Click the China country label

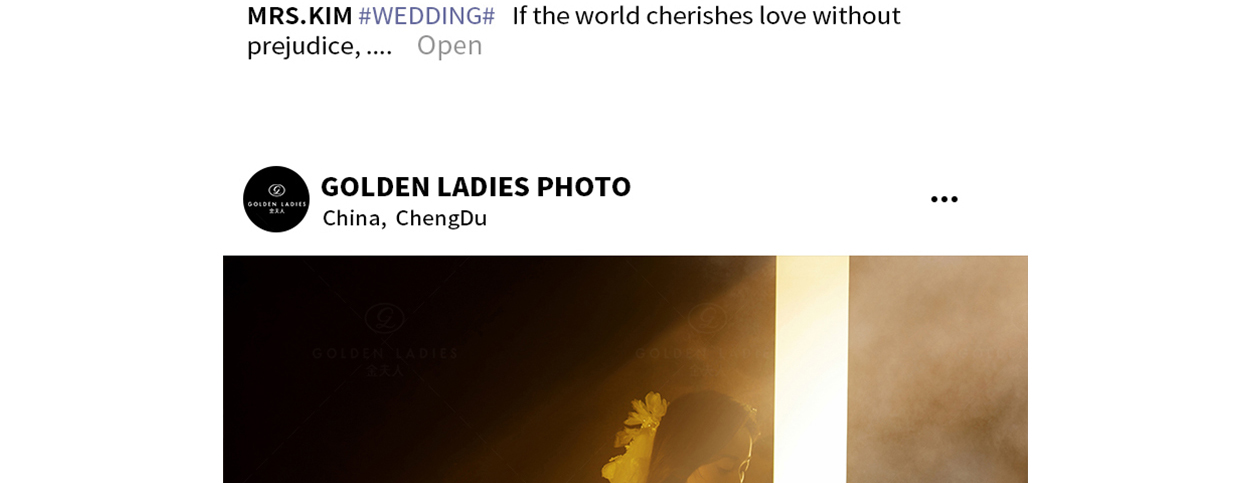pyautogui.click(x=354, y=218)
